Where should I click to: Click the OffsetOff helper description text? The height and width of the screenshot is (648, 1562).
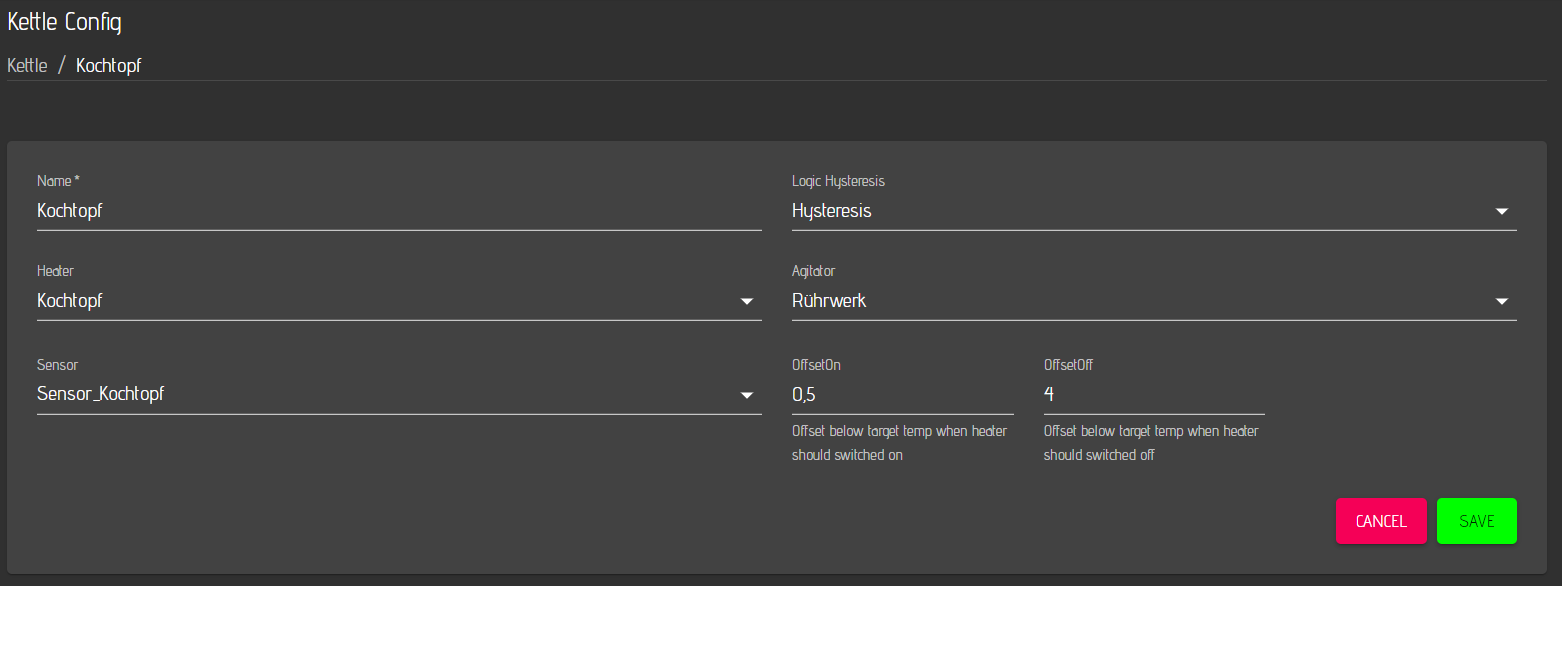tap(1150, 443)
